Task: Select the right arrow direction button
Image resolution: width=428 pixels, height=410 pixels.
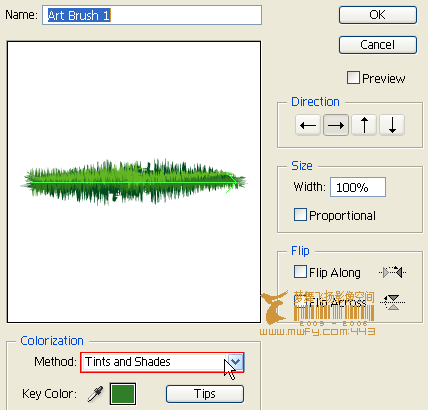Action: tap(336, 125)
